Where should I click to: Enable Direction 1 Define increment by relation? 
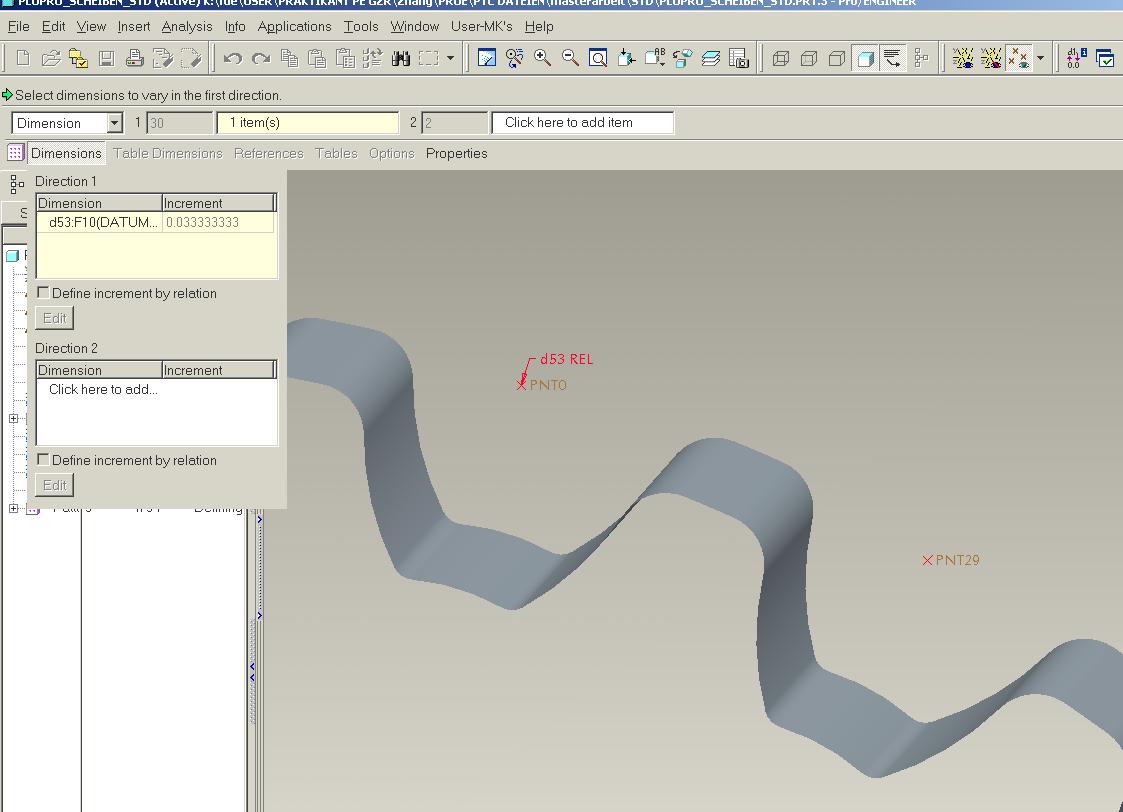tap(44, 293)
